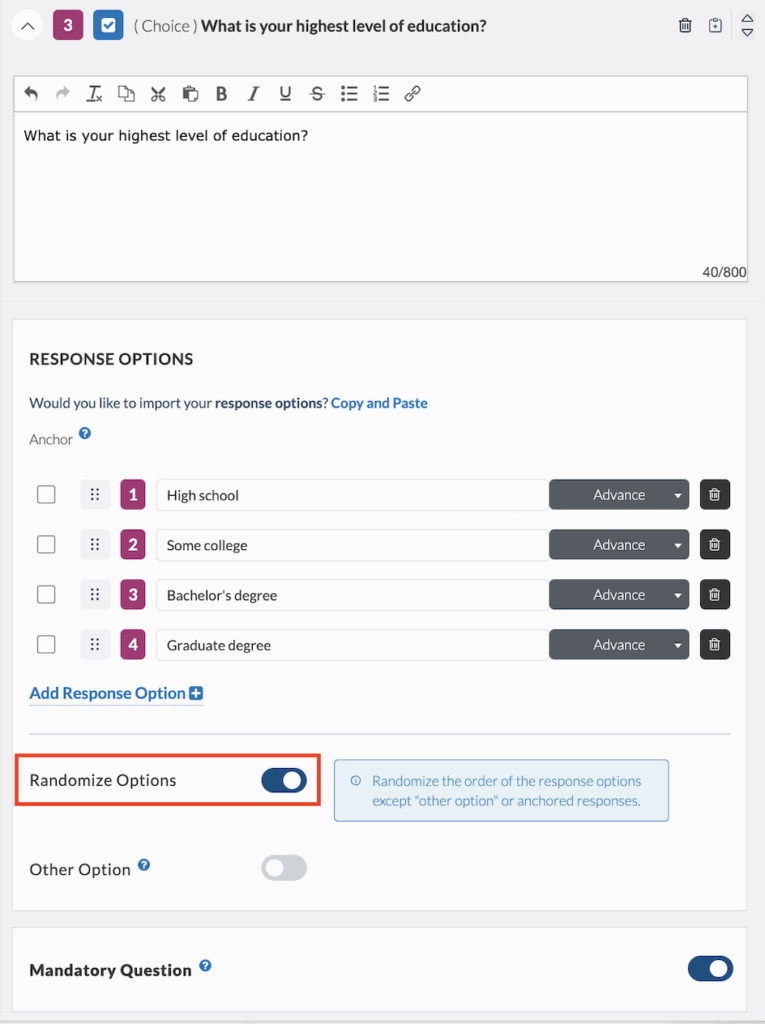Click the insert link icon
The image size is (765, 1024).
412,93
